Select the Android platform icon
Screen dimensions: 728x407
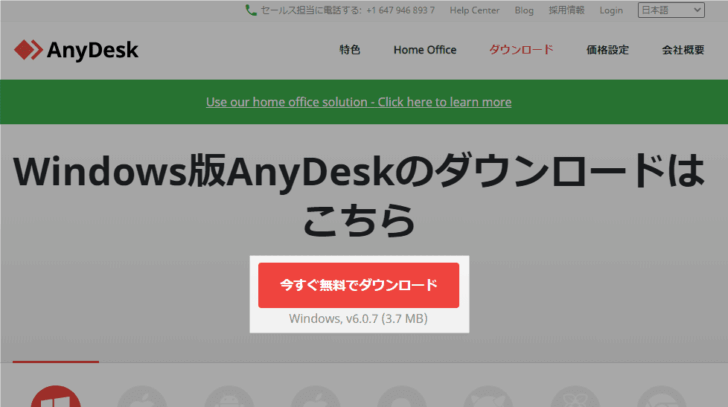point(229,396)
